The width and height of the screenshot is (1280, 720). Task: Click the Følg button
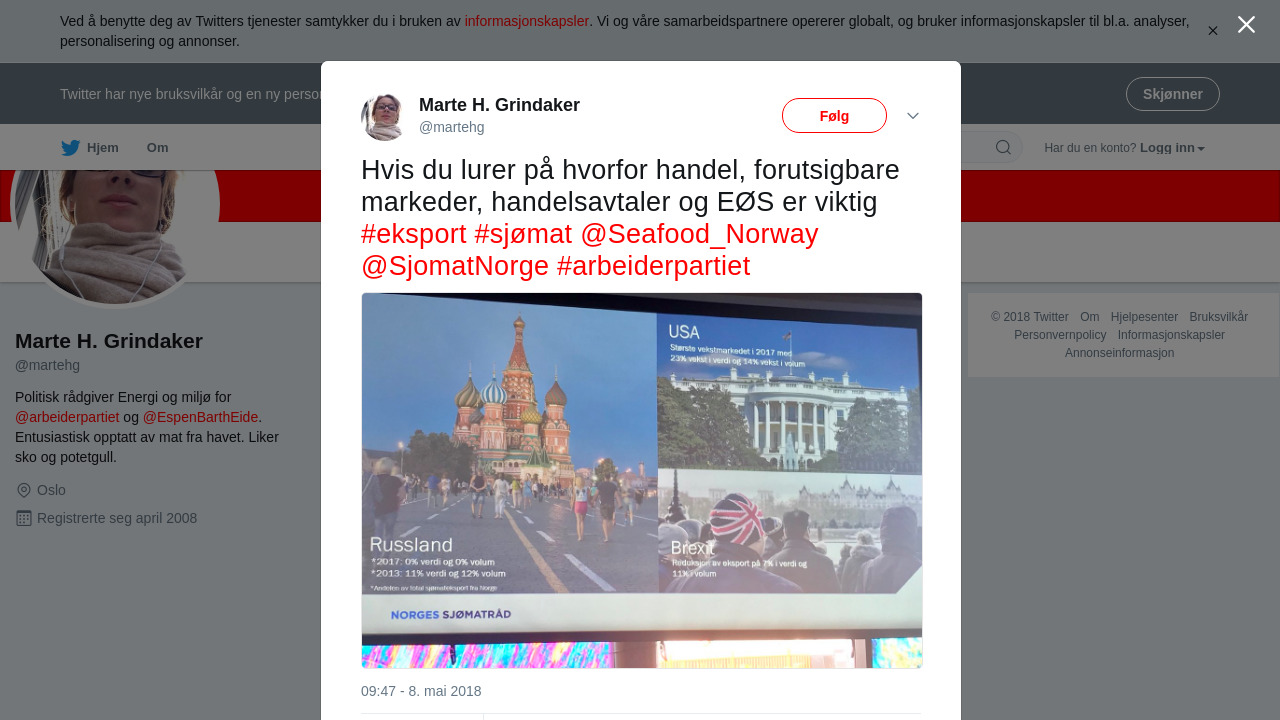pyautogui.click(x=834, y=116)
